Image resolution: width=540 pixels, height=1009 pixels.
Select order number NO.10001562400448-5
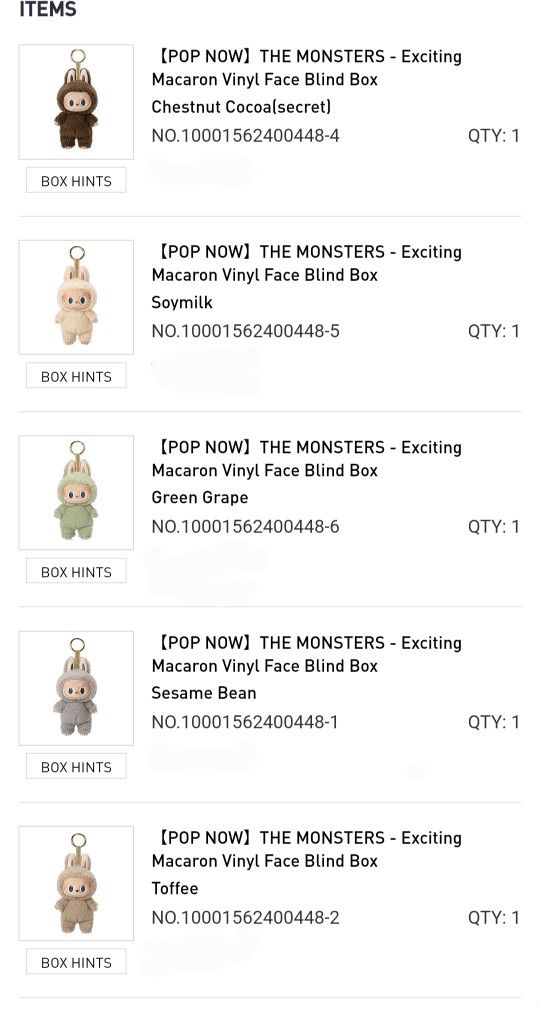click(x=245, y=331)
